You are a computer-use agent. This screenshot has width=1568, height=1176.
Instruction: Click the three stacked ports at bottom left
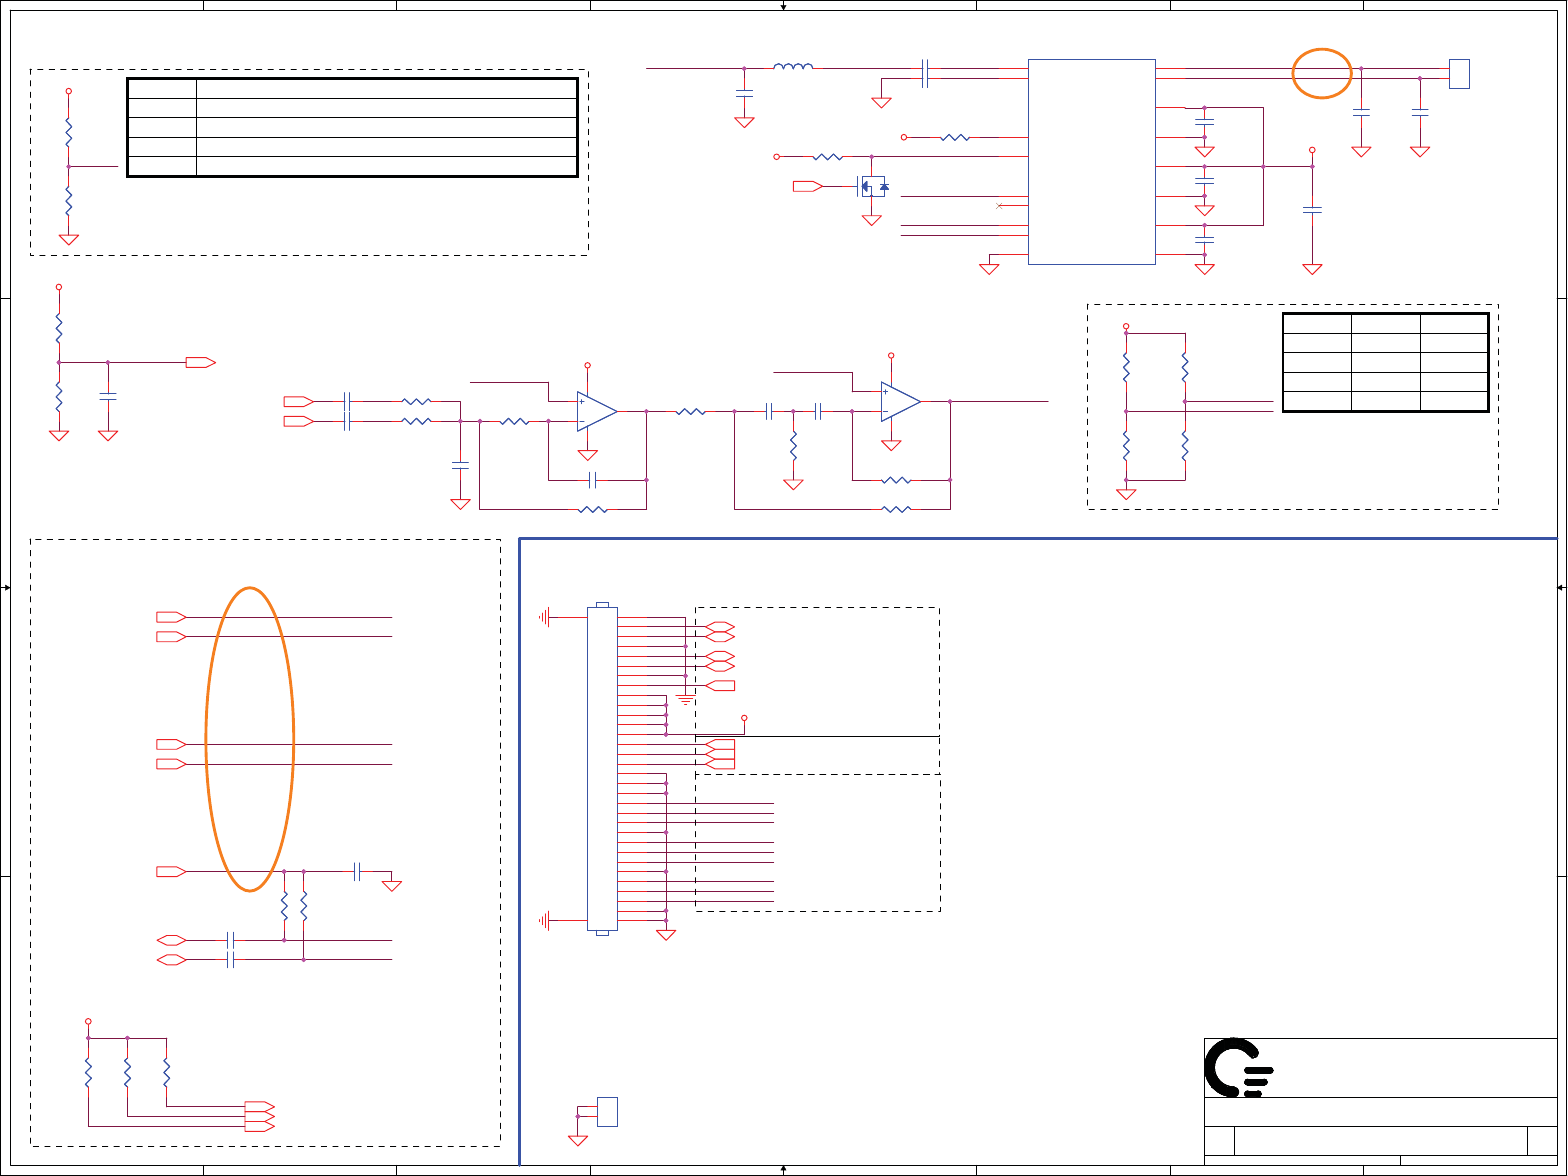tap(260, 1116)
